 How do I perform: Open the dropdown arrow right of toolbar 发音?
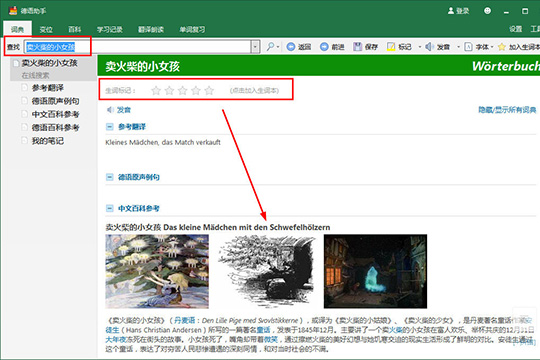[458, 47]
